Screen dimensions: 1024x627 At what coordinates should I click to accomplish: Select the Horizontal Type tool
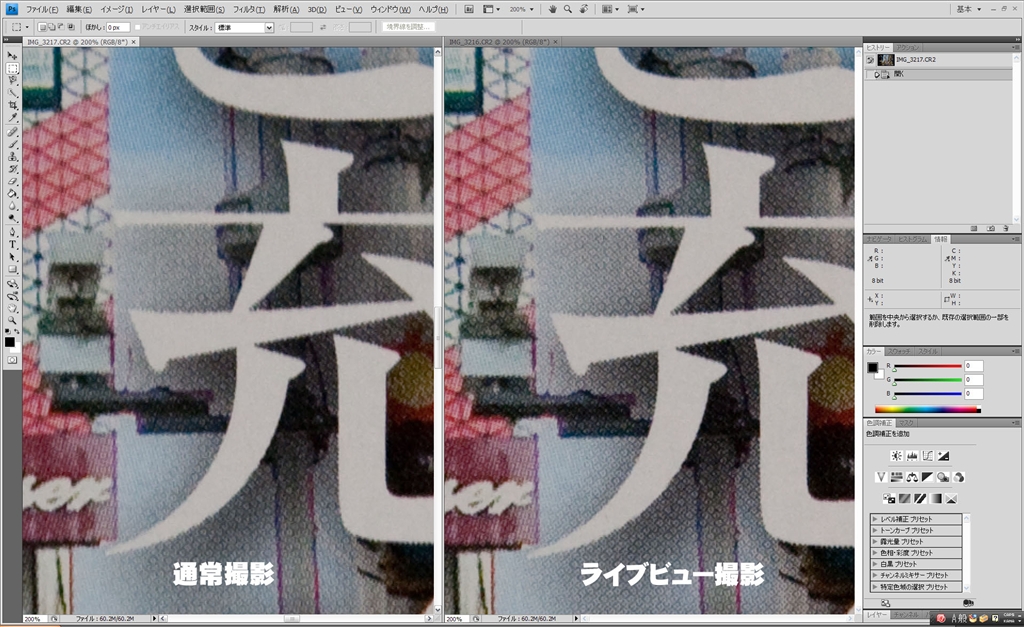click(x=12, y=244)
